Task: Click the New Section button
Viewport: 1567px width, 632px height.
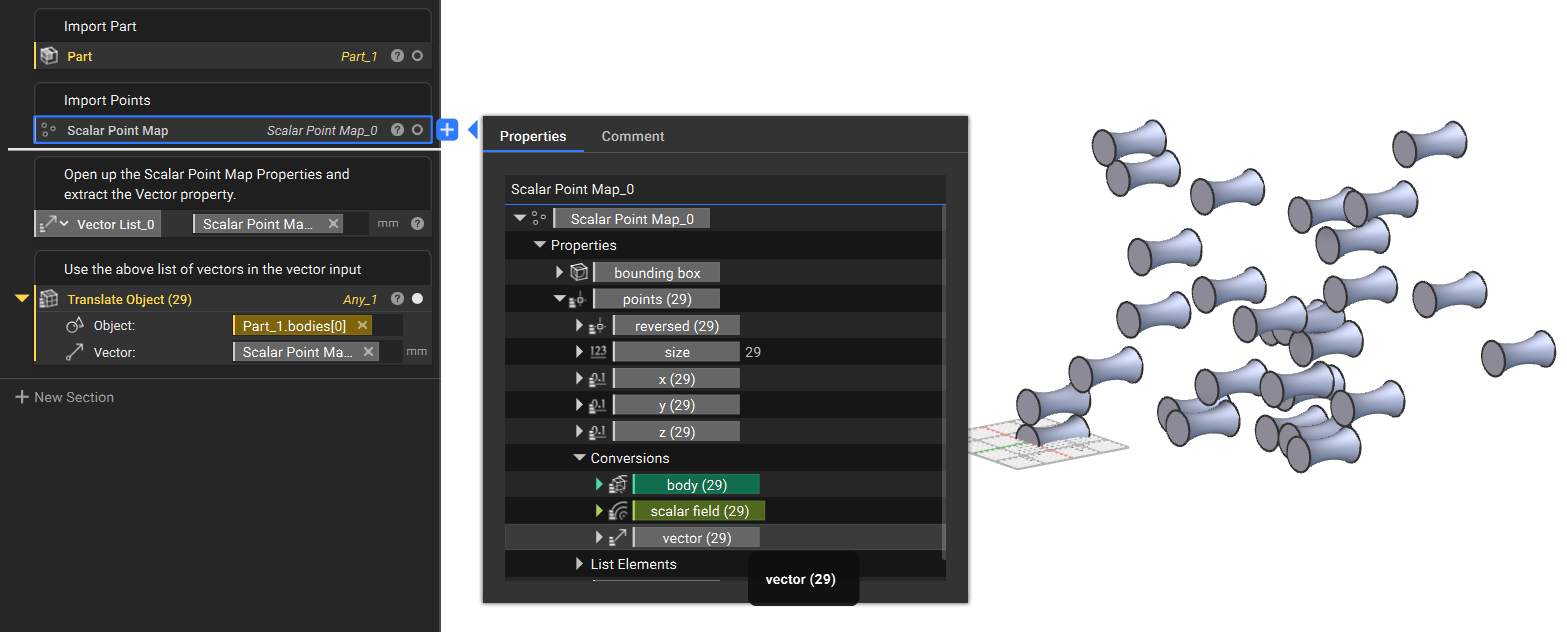Action: [64, 396]
